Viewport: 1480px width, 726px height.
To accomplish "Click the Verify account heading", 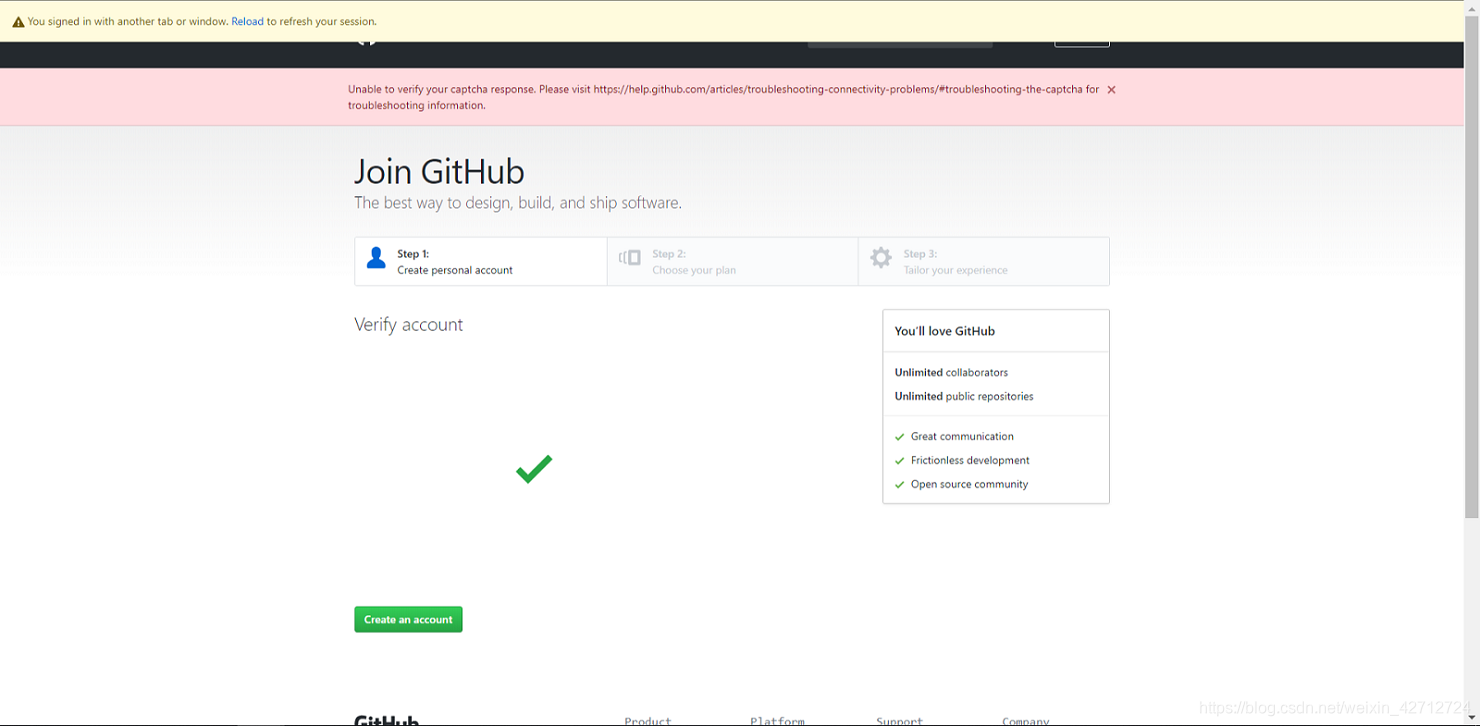I will point(408,325).
